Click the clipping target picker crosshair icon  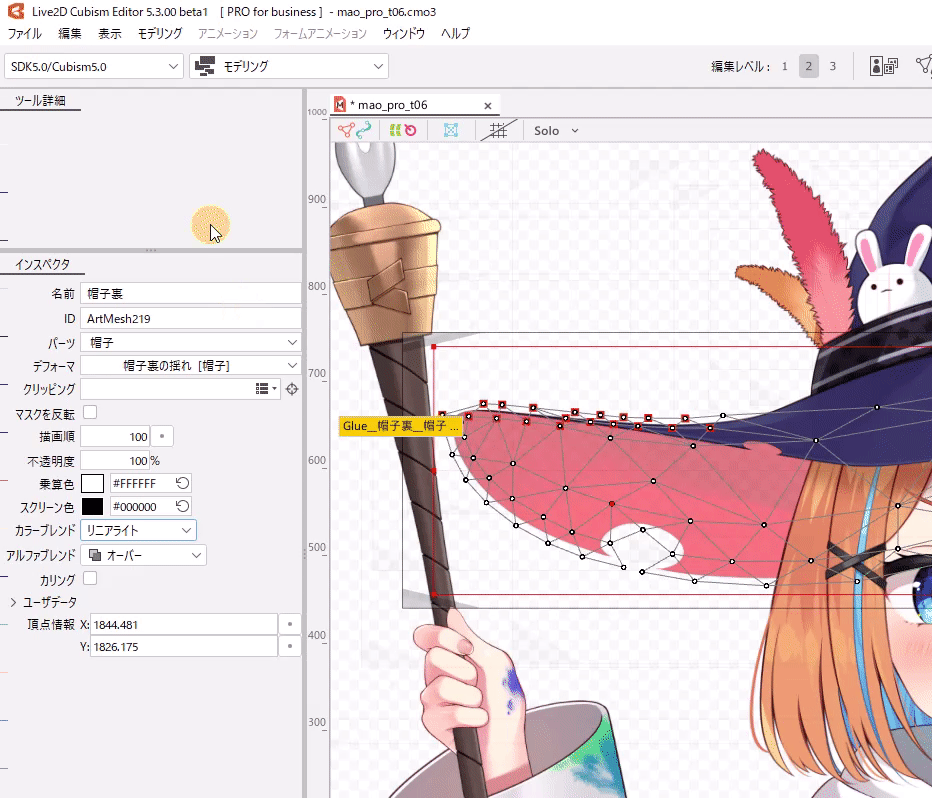[292, 389]
